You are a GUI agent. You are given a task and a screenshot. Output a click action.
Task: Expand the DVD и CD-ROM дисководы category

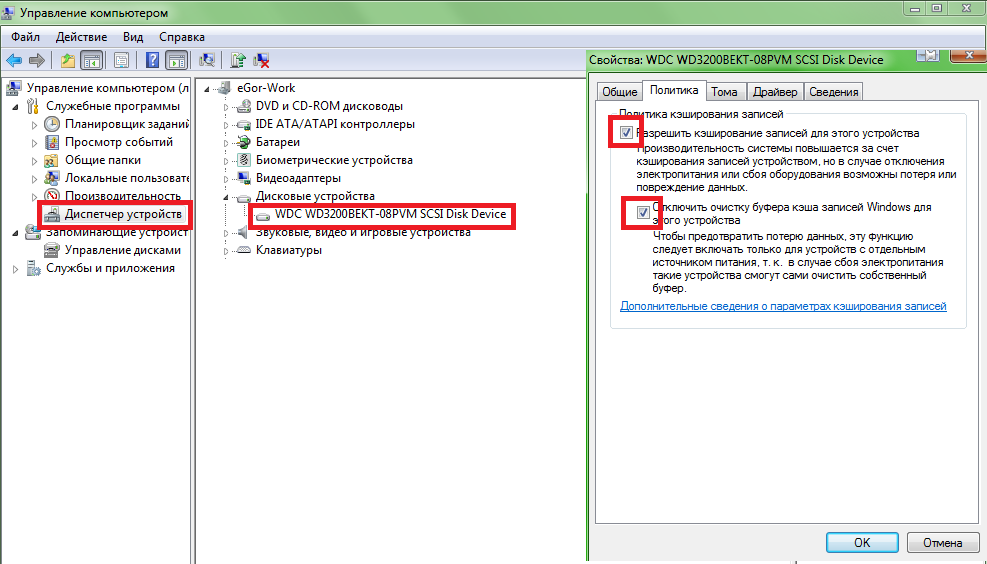point(226,106)
